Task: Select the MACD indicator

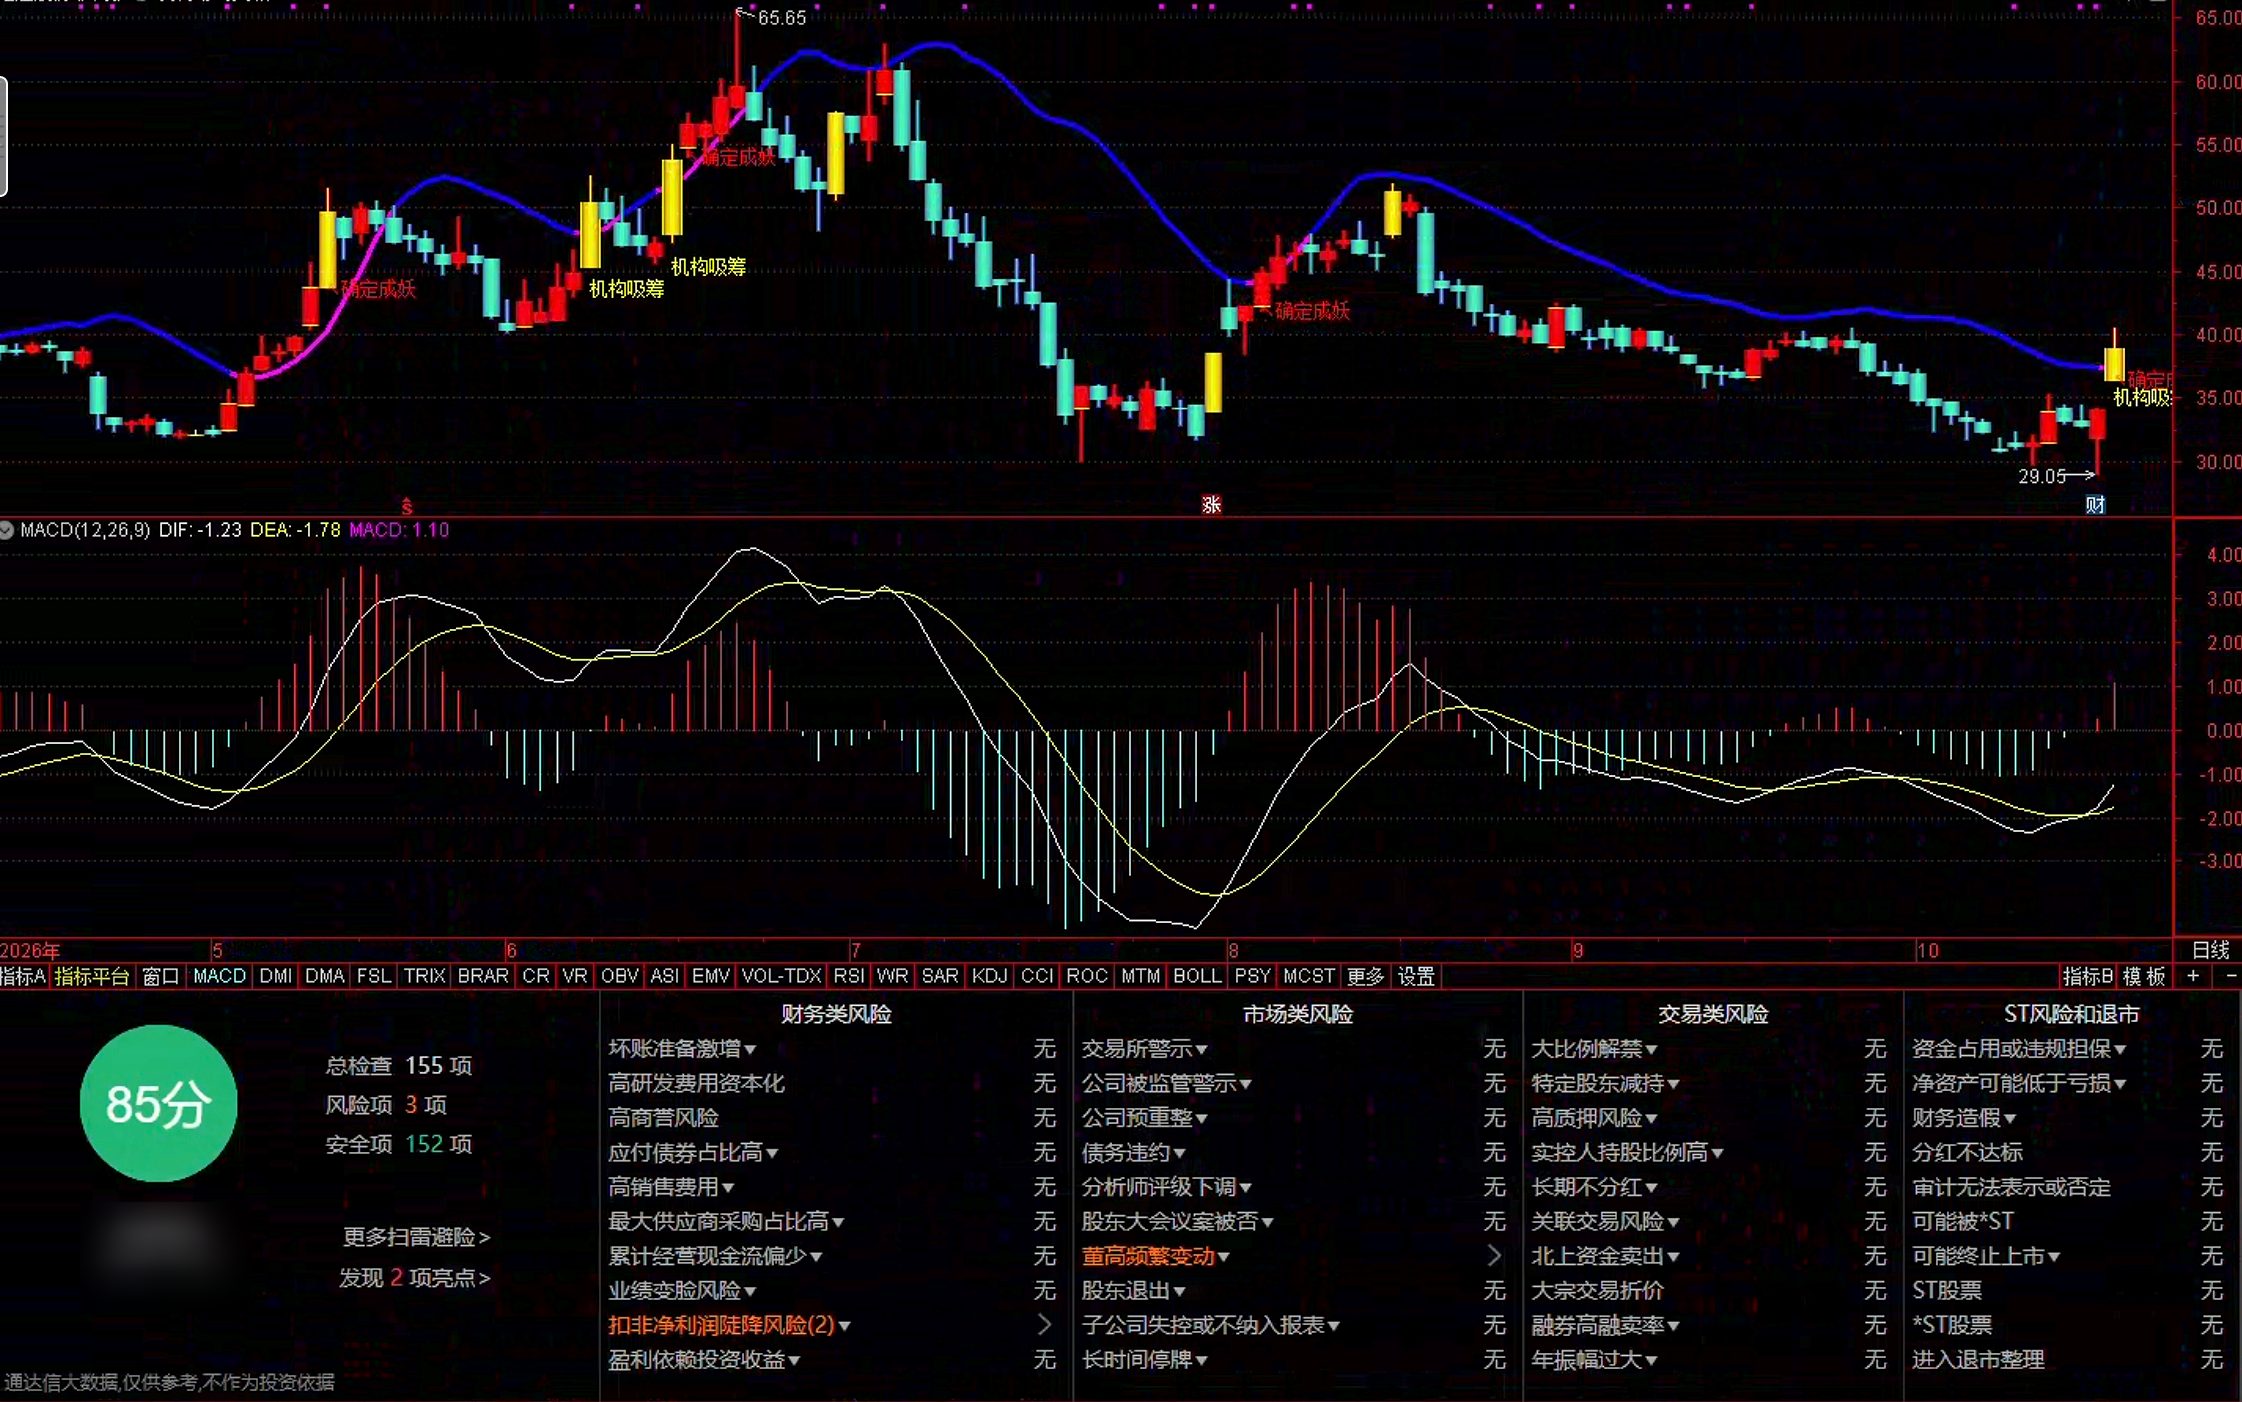Action: [219, 976]
